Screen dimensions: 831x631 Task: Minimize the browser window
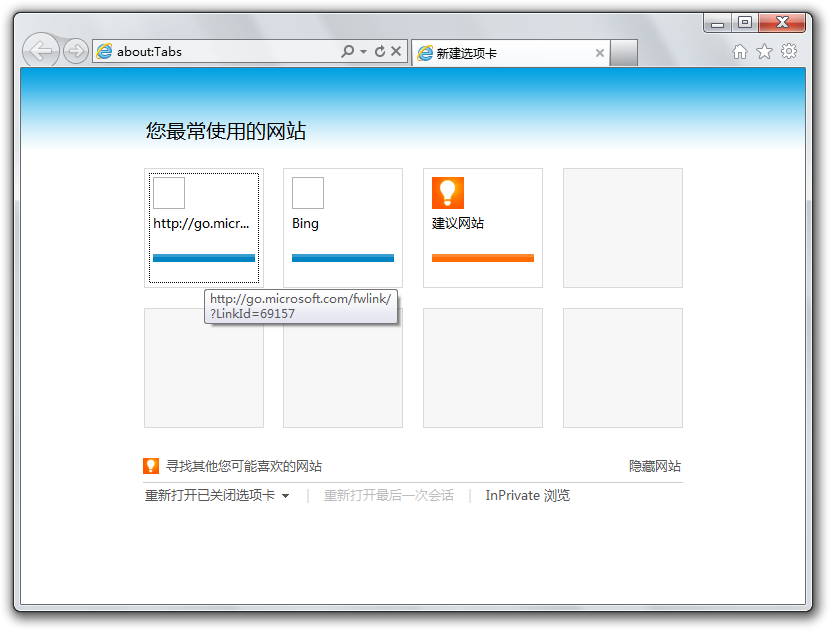click(718, 23)
